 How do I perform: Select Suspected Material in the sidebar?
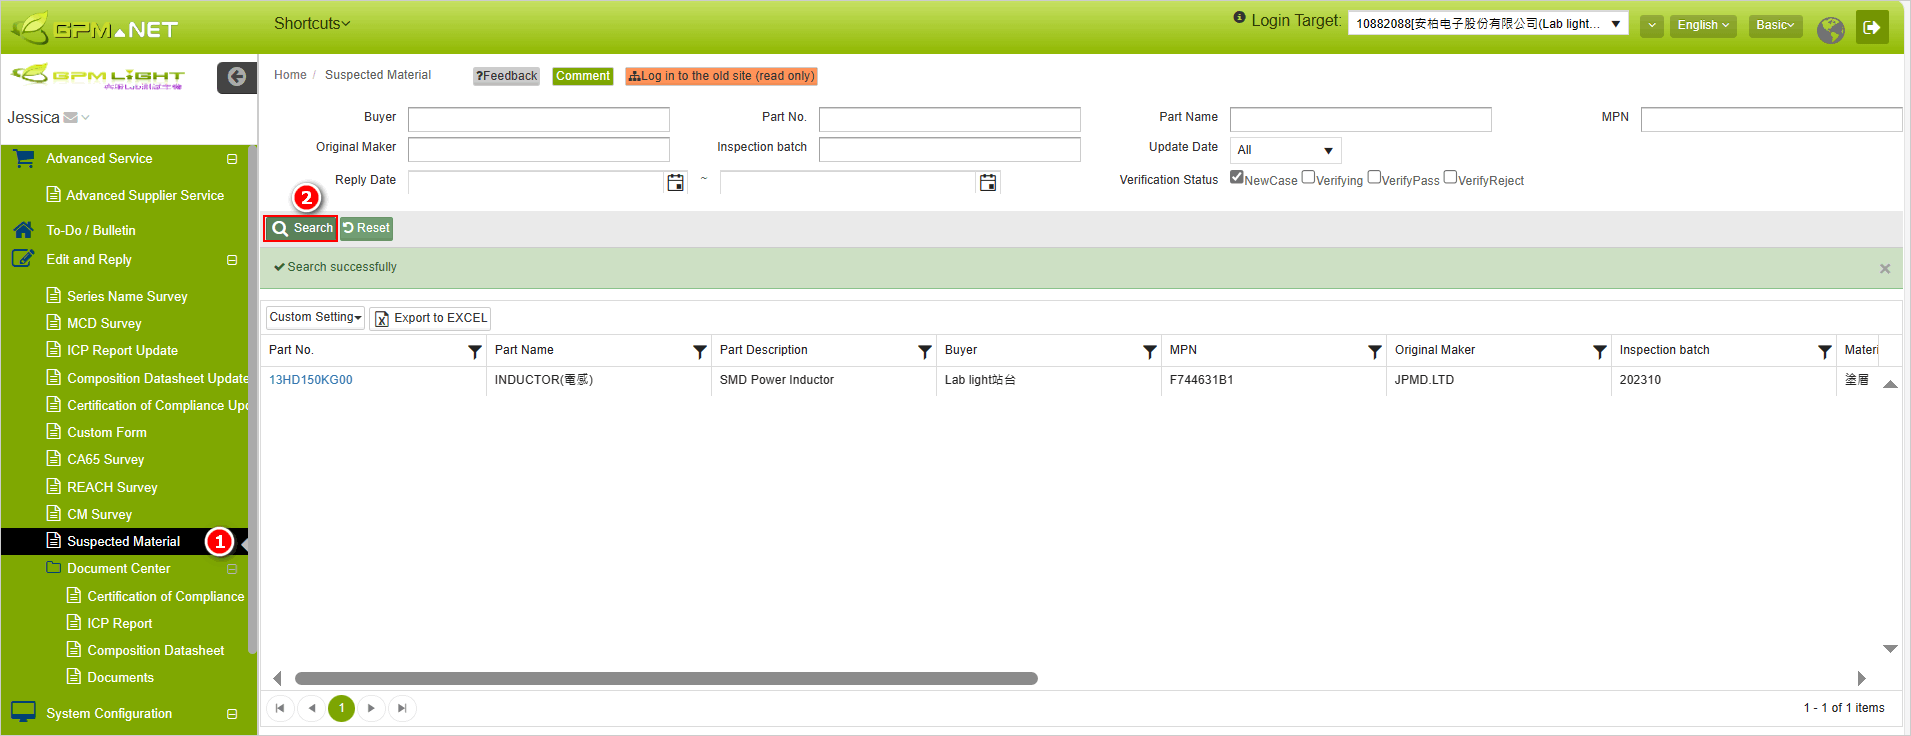coord(123,541)
